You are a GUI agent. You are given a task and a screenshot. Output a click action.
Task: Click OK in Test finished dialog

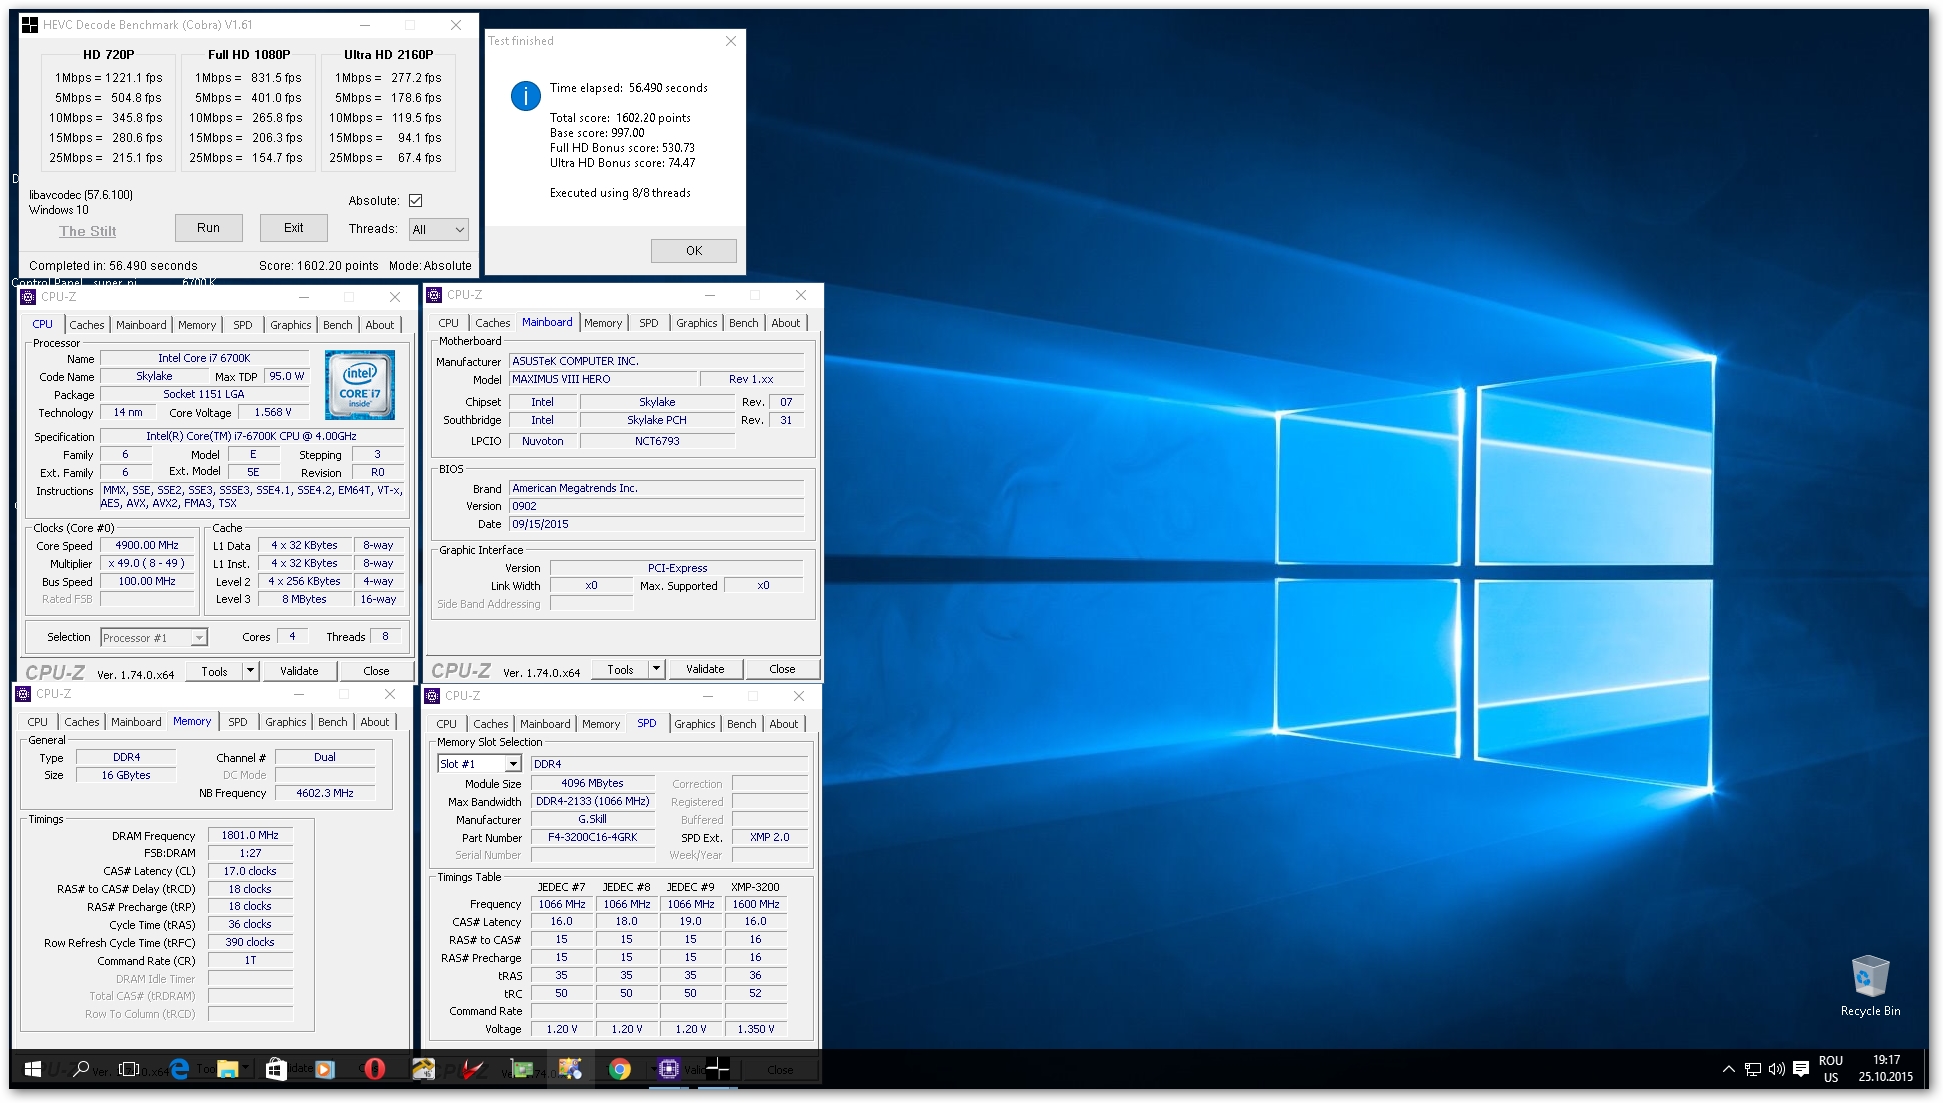[x=694, y=251]
